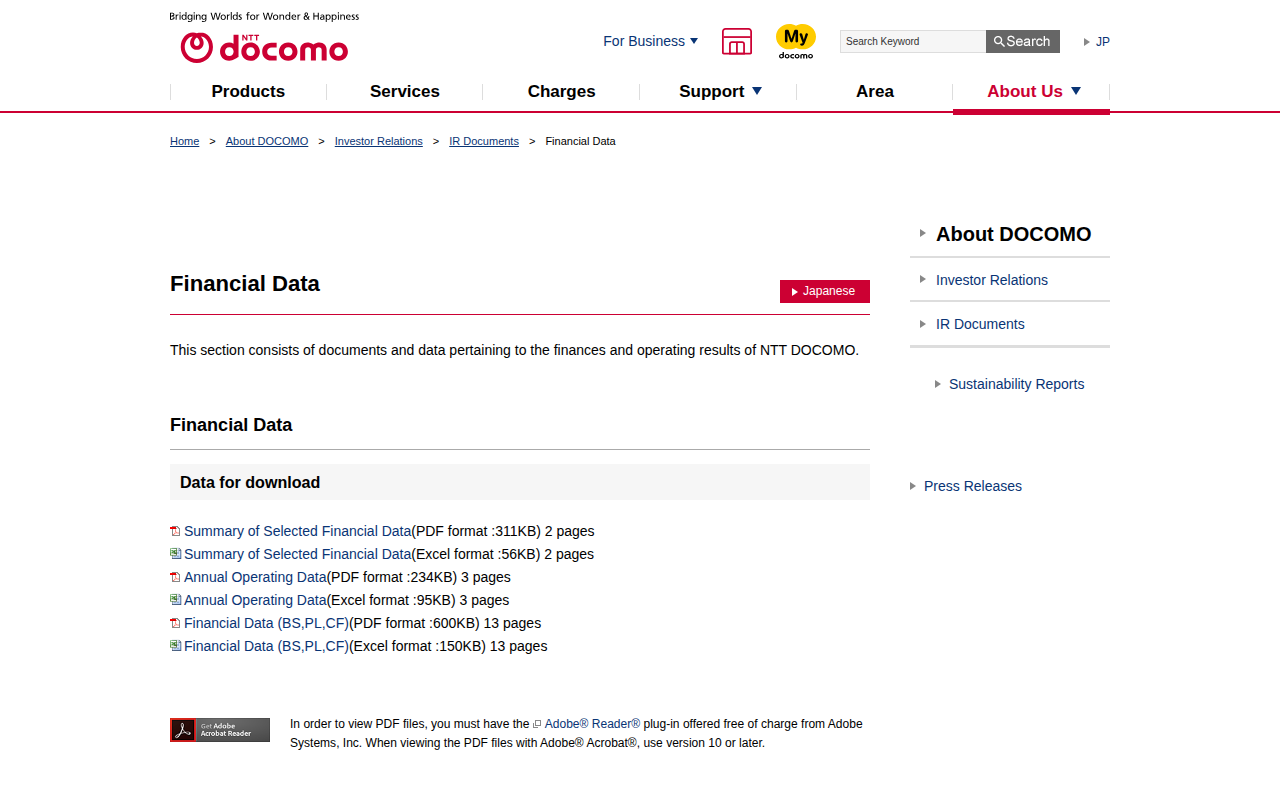Click Excel icon beside Financial Data (BS,PL,CF)
Image resolution: width=1280 pixels, height=800 pixels.
click(175, 646)
